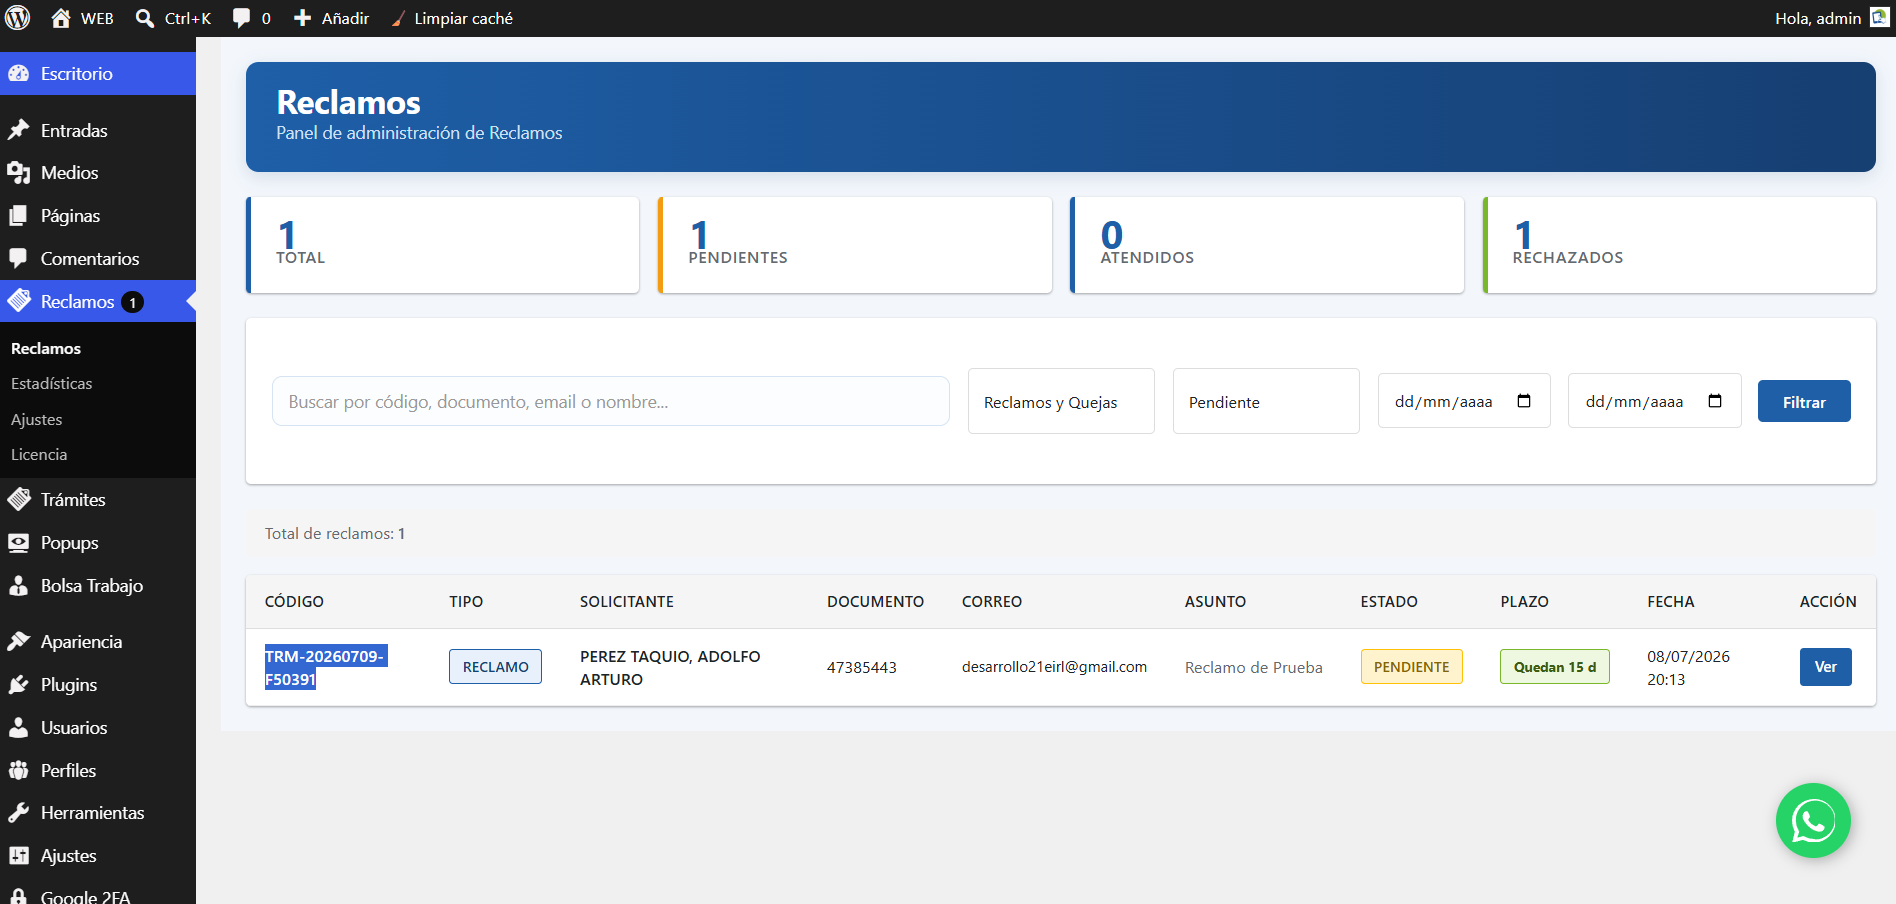
Task: Open the Licencia submenu item
Action: click(39, 454)
